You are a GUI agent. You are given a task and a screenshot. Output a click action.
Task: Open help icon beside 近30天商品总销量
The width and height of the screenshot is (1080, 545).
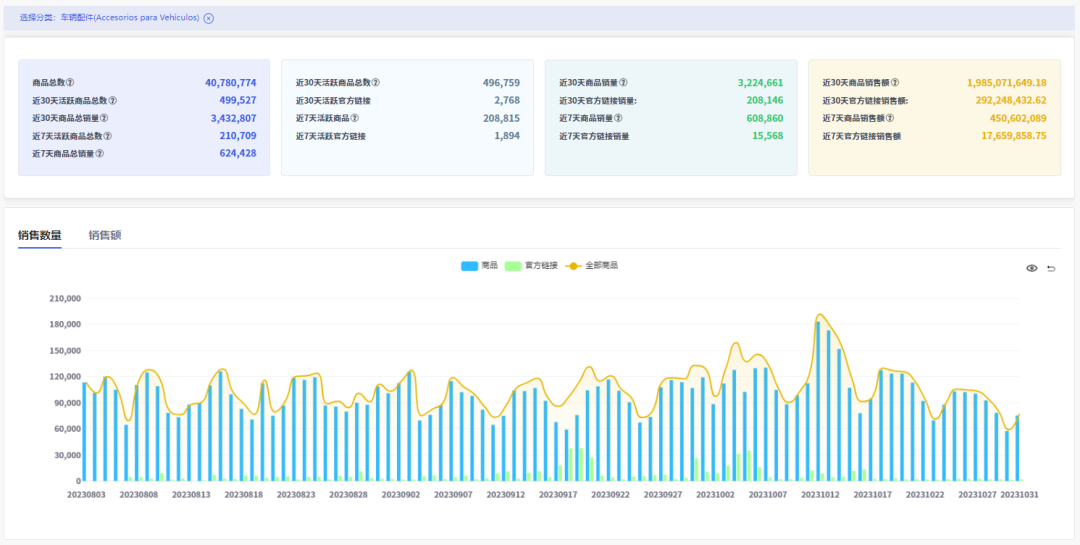click(104, 119)
